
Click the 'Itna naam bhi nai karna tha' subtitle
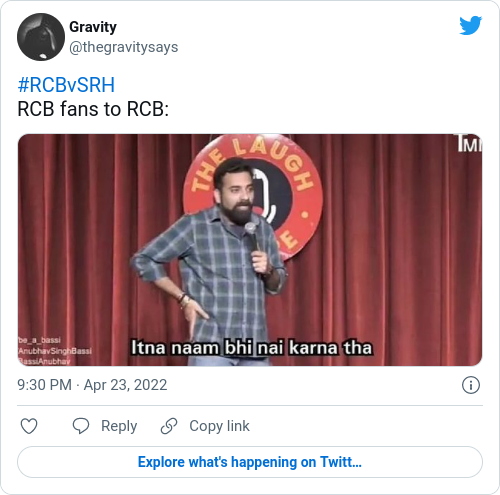pyautogui.click(x=251, y=348)
